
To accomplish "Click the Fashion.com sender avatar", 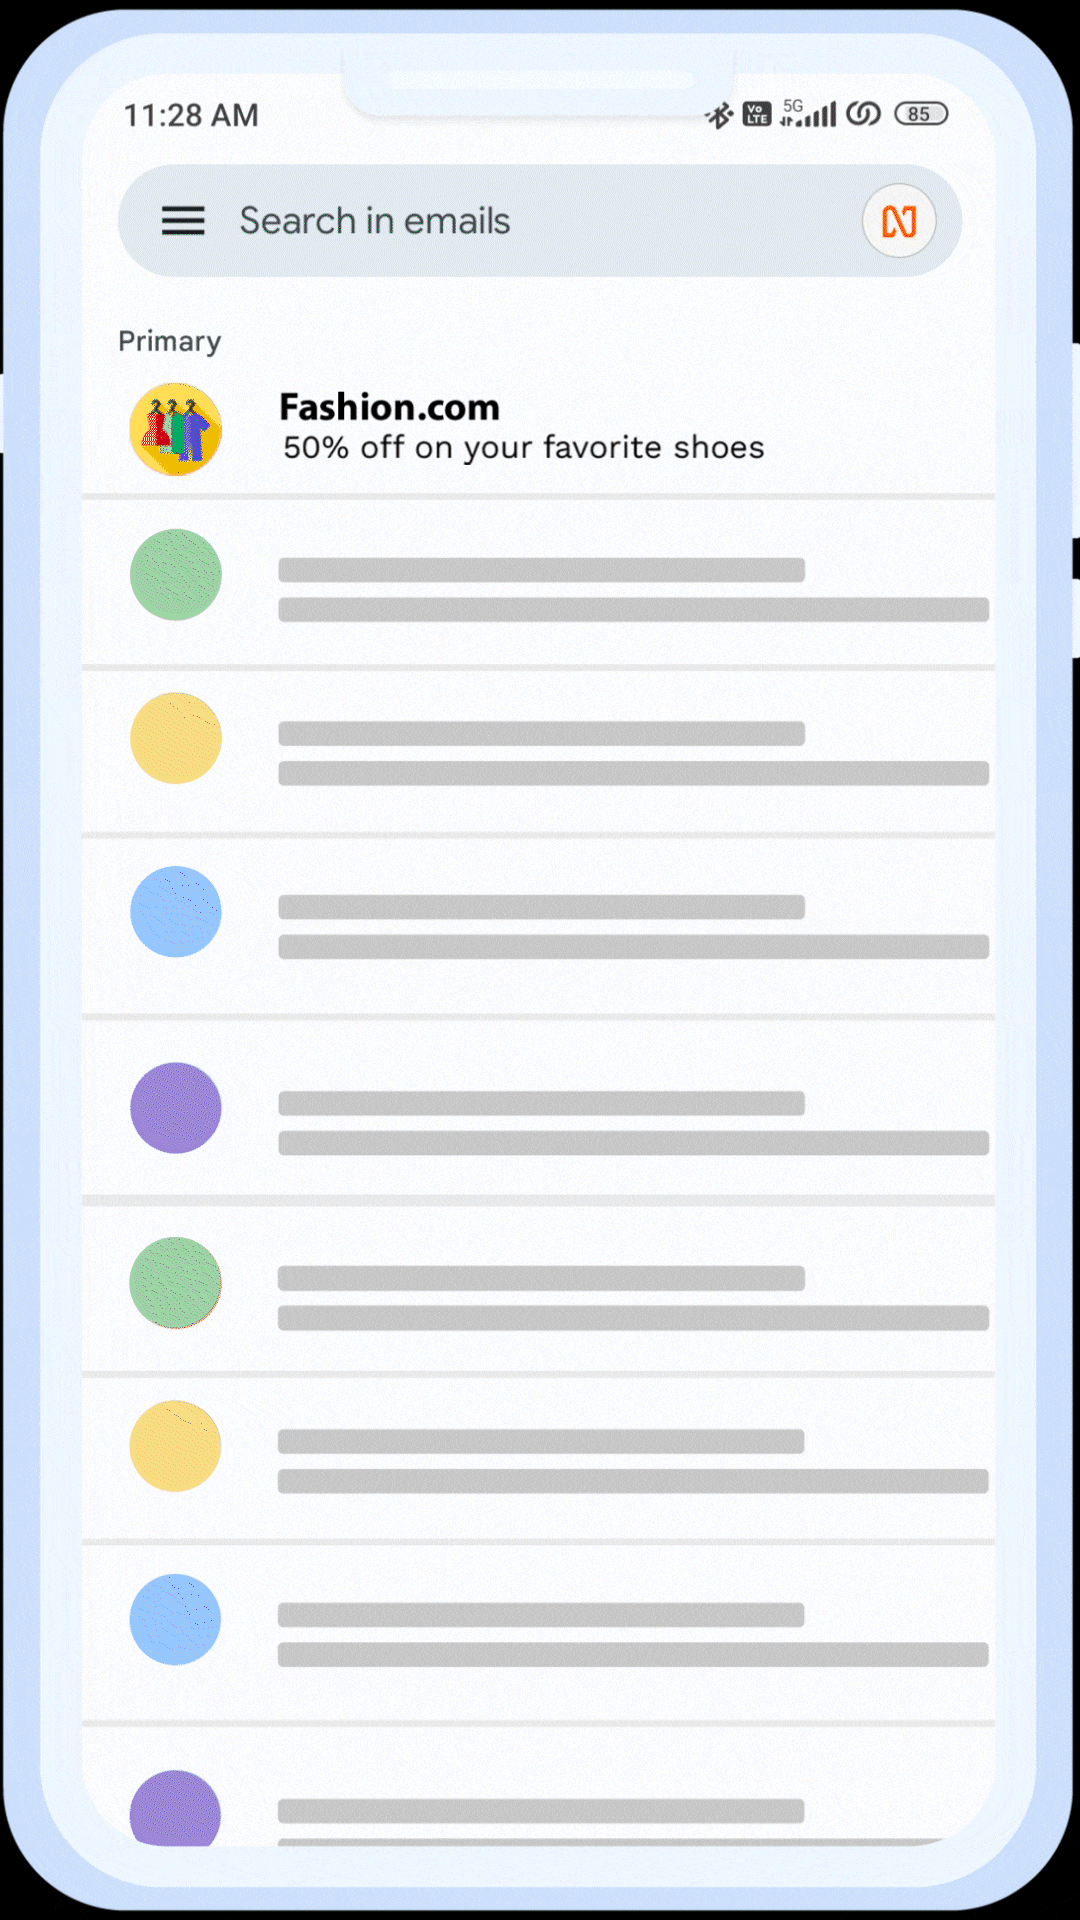I will (x=176, y=429).
